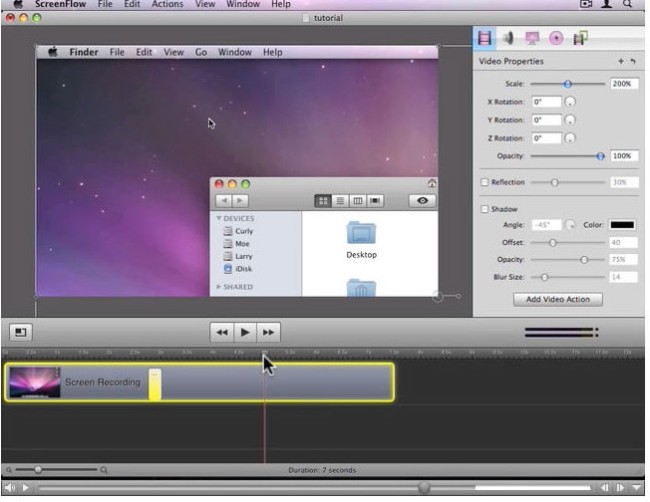Click the timeline playhead scrubber handle

pos(264,353)
